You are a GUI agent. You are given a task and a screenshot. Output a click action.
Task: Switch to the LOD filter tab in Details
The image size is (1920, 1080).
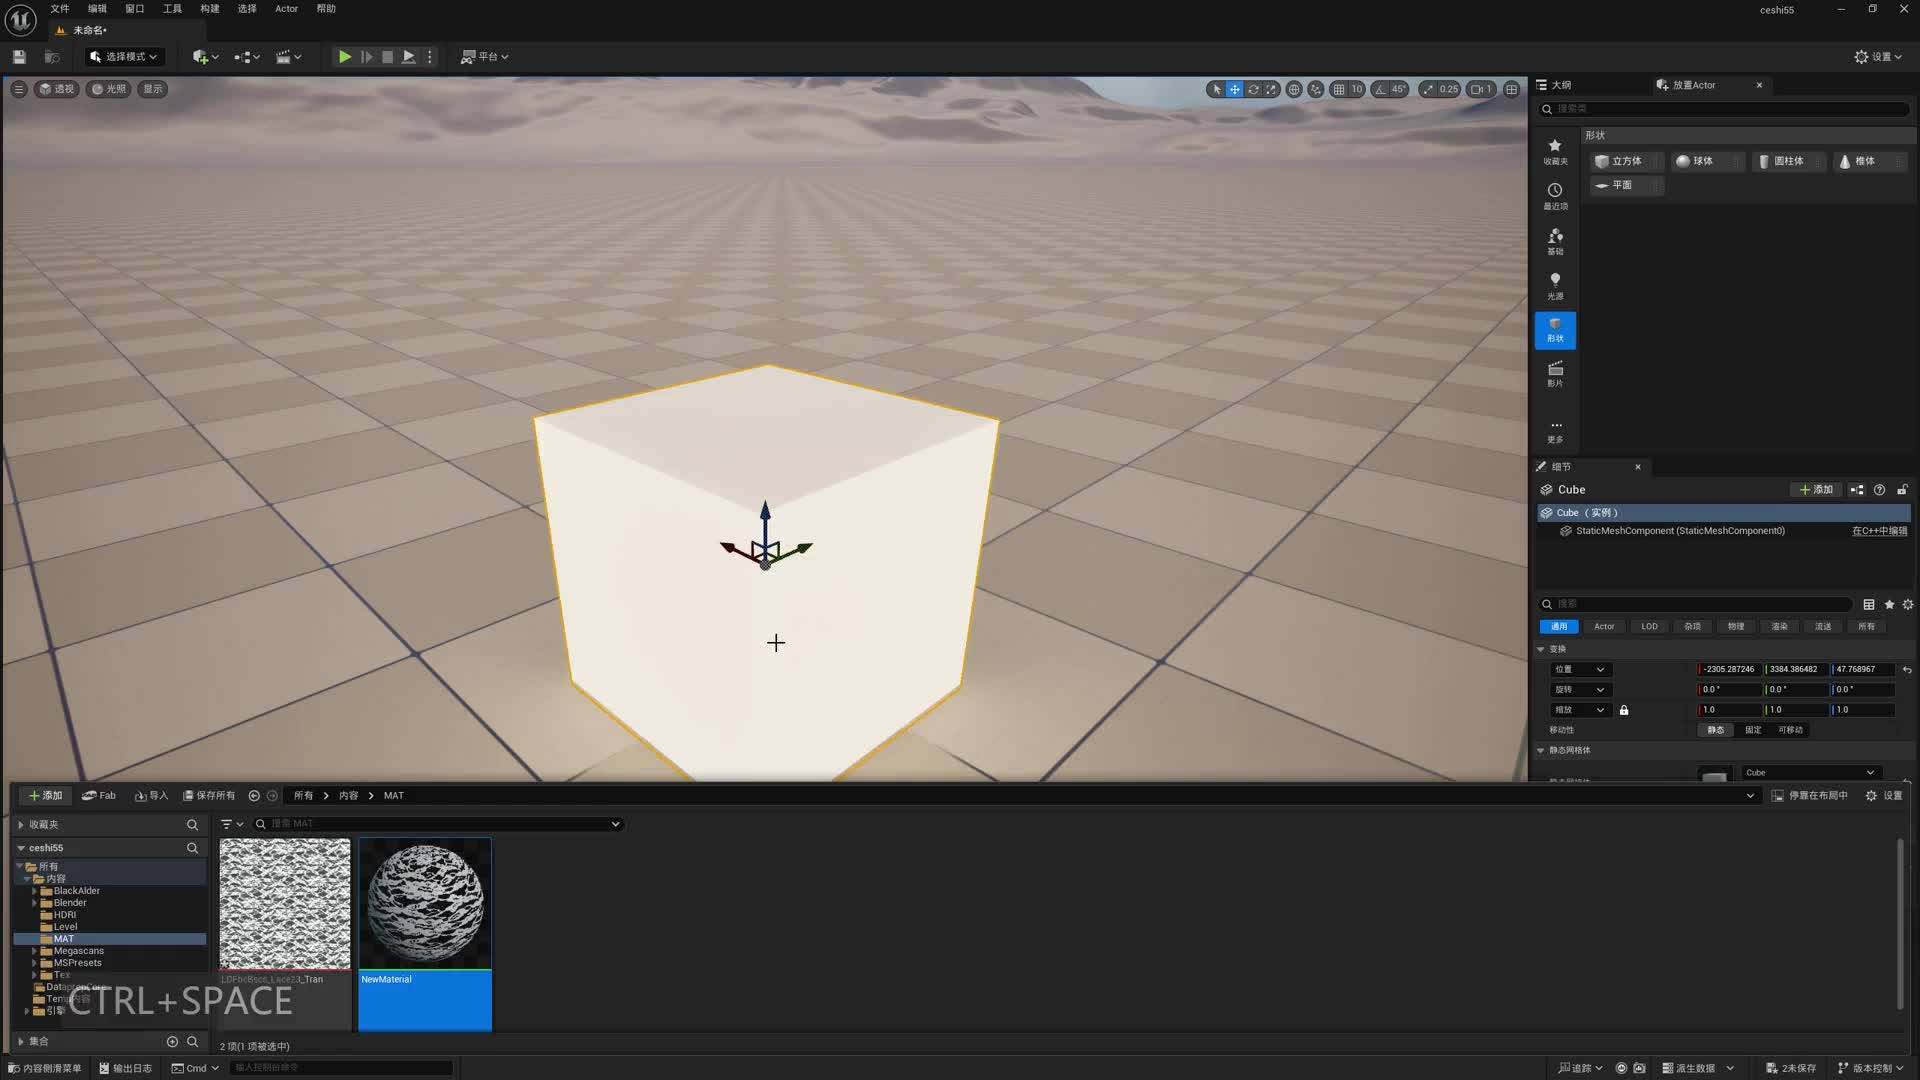pos(1649,627)
